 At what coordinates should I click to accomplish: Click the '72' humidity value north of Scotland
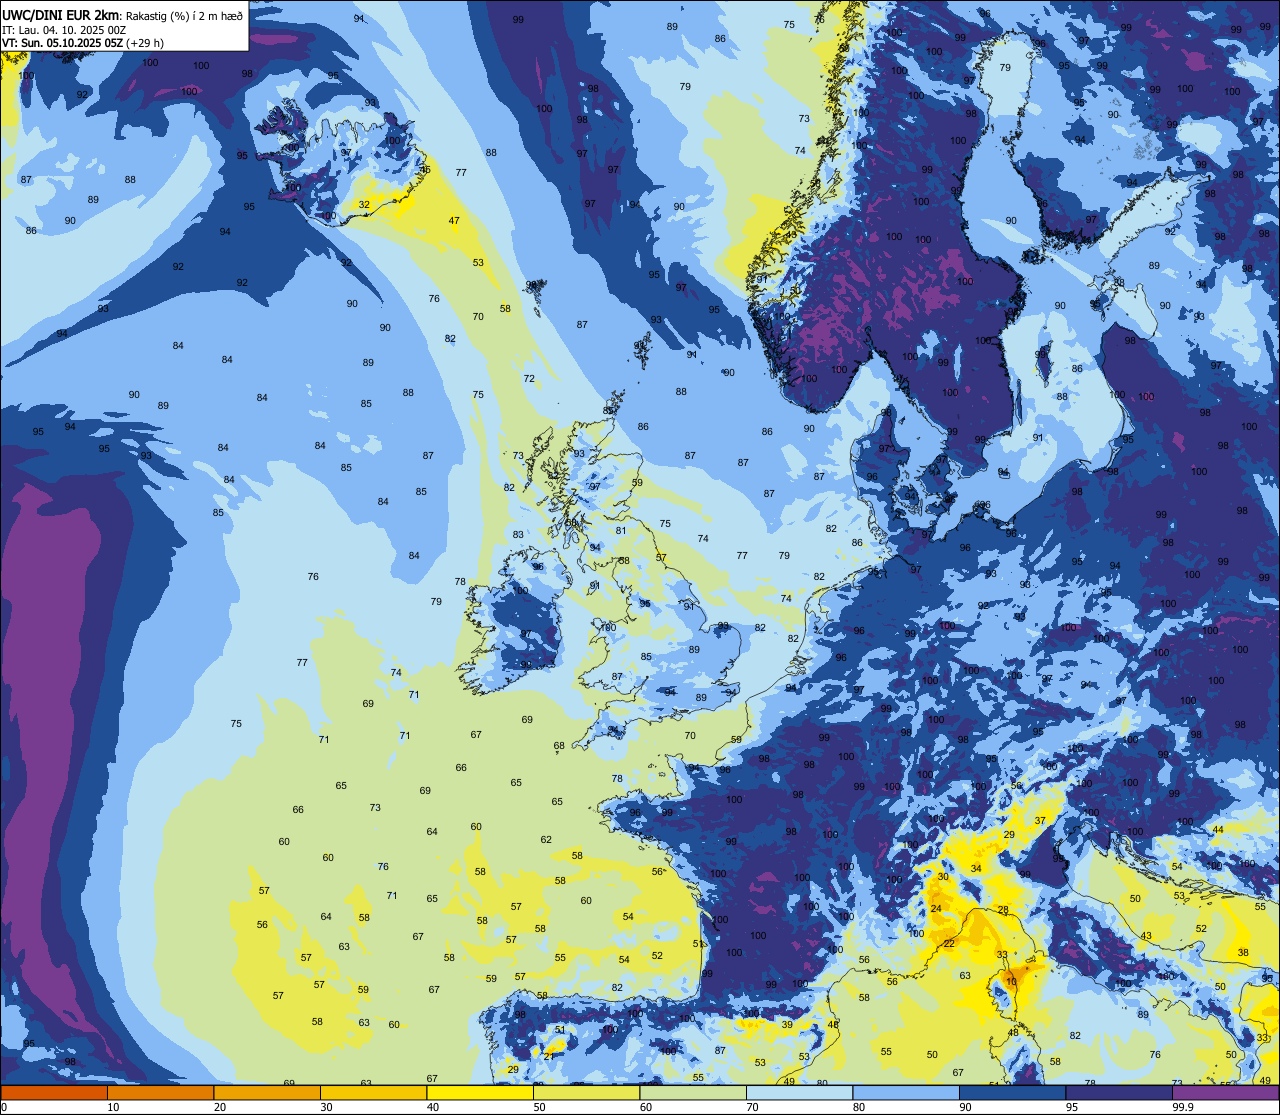coord(529,379)
